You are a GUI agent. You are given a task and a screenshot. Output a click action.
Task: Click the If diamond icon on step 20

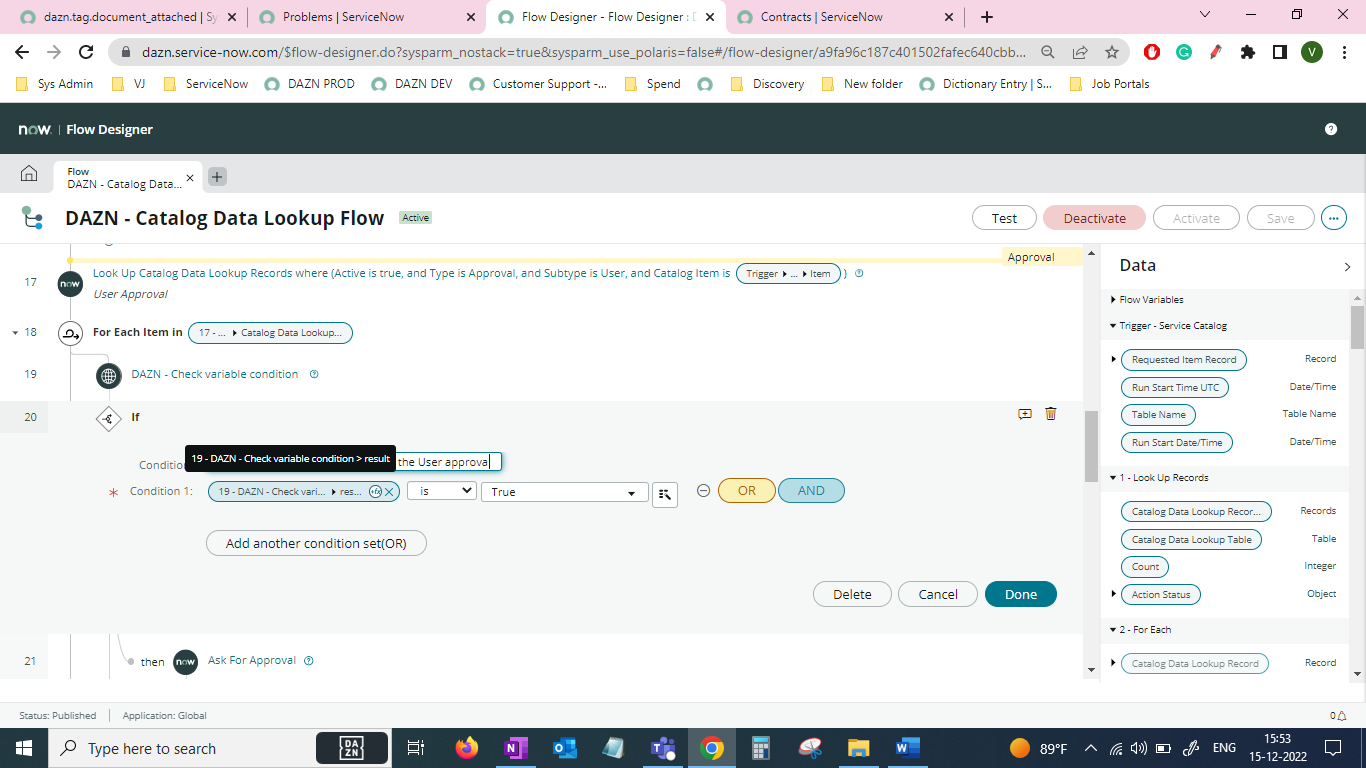(x=109, y=417)
